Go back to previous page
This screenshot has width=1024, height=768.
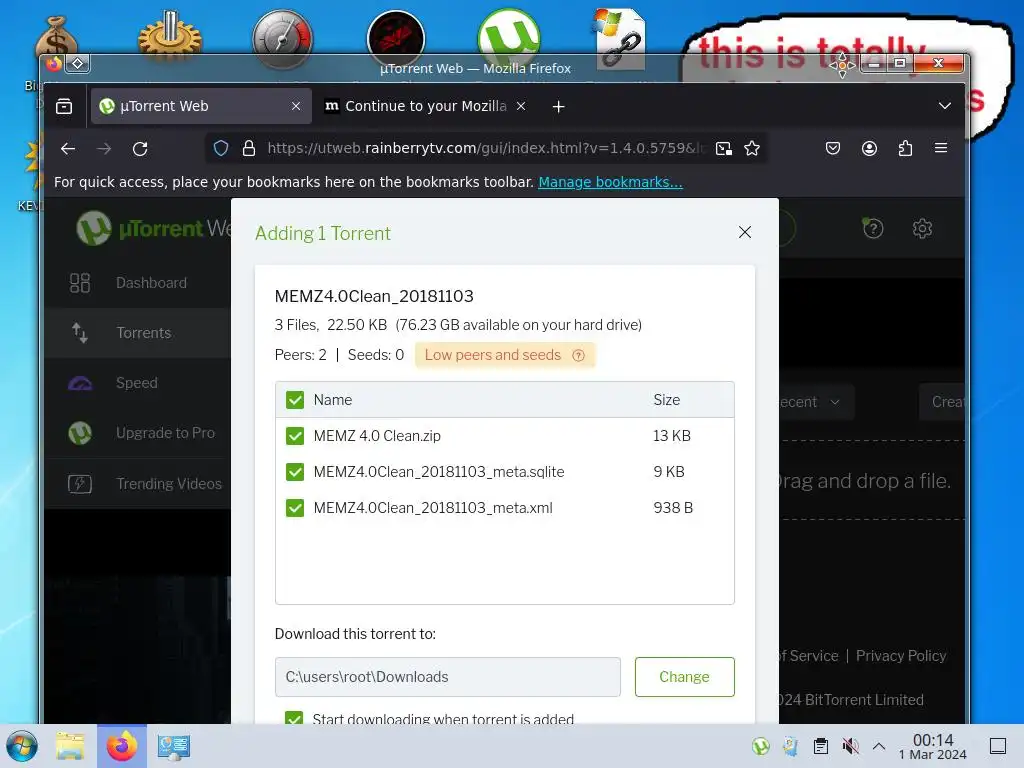point(68,149)
